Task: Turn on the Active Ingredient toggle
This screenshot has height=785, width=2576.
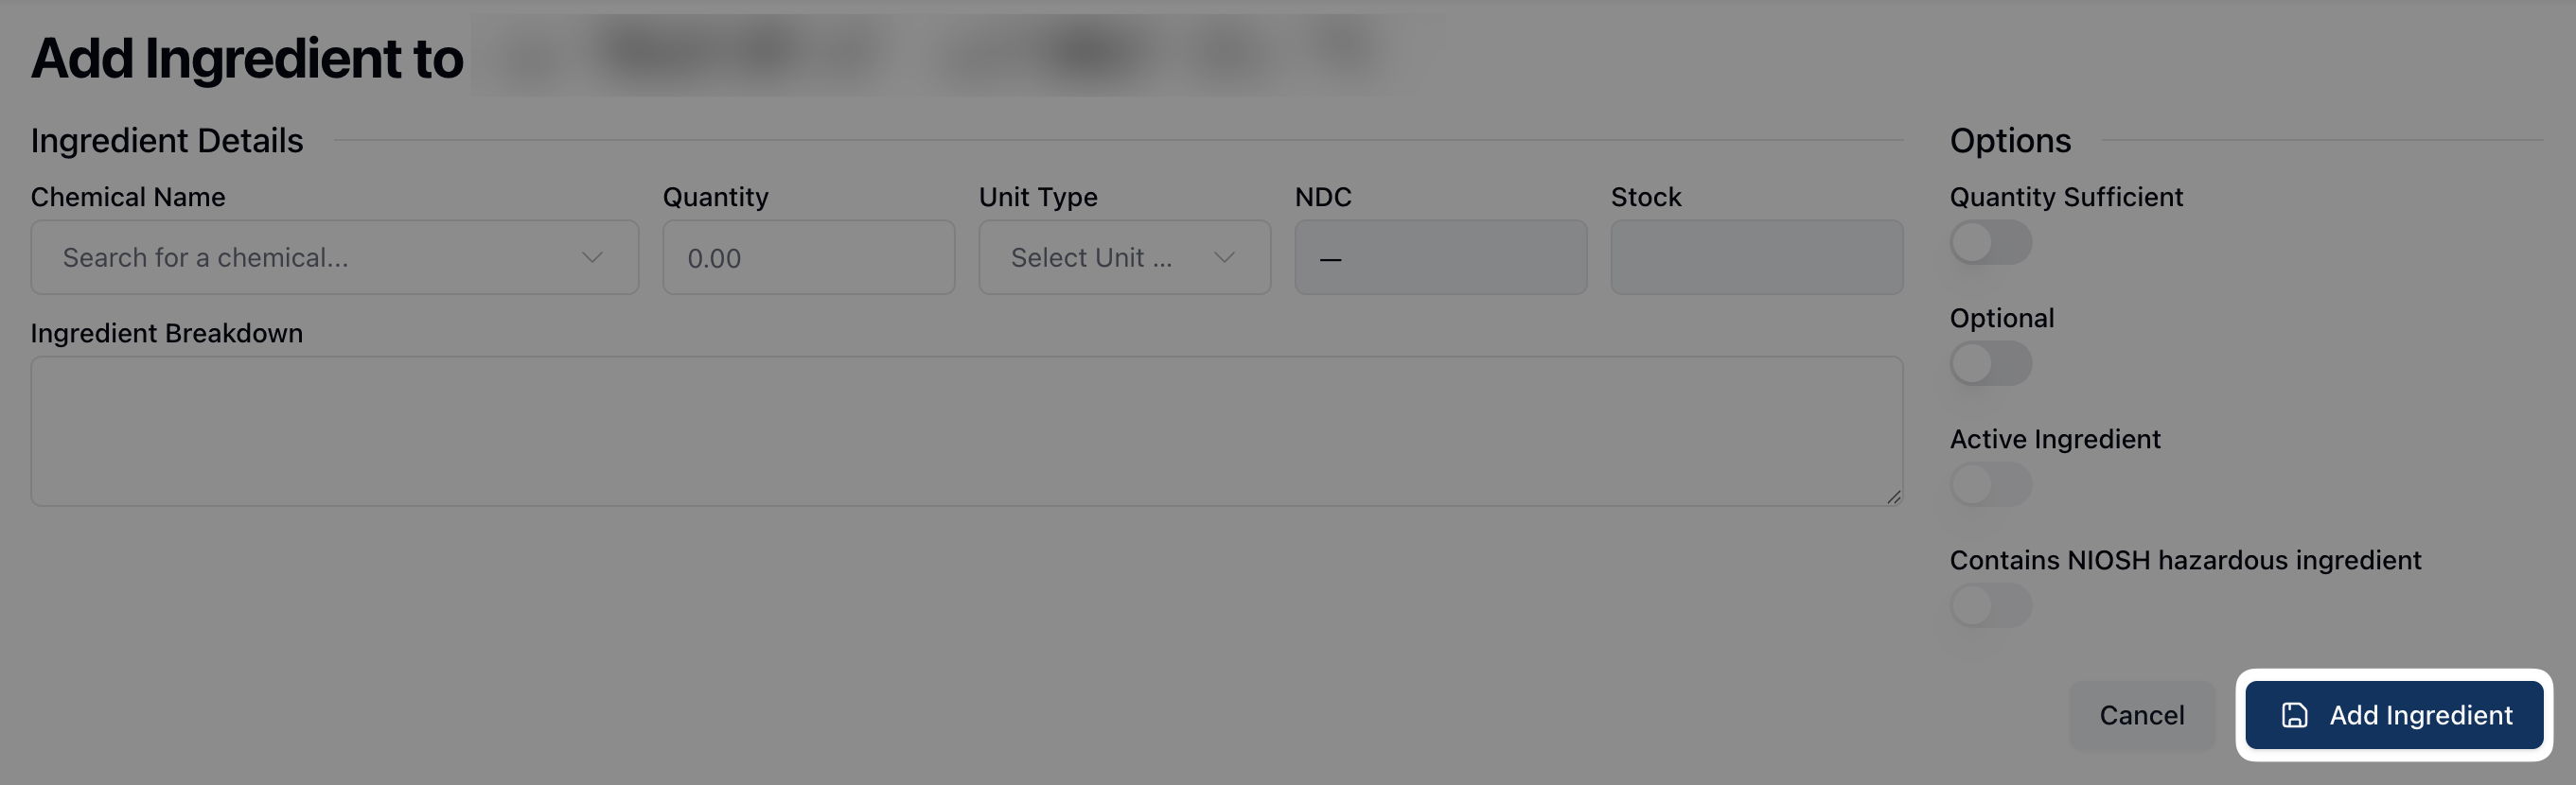Action: tap(1990, 485)
